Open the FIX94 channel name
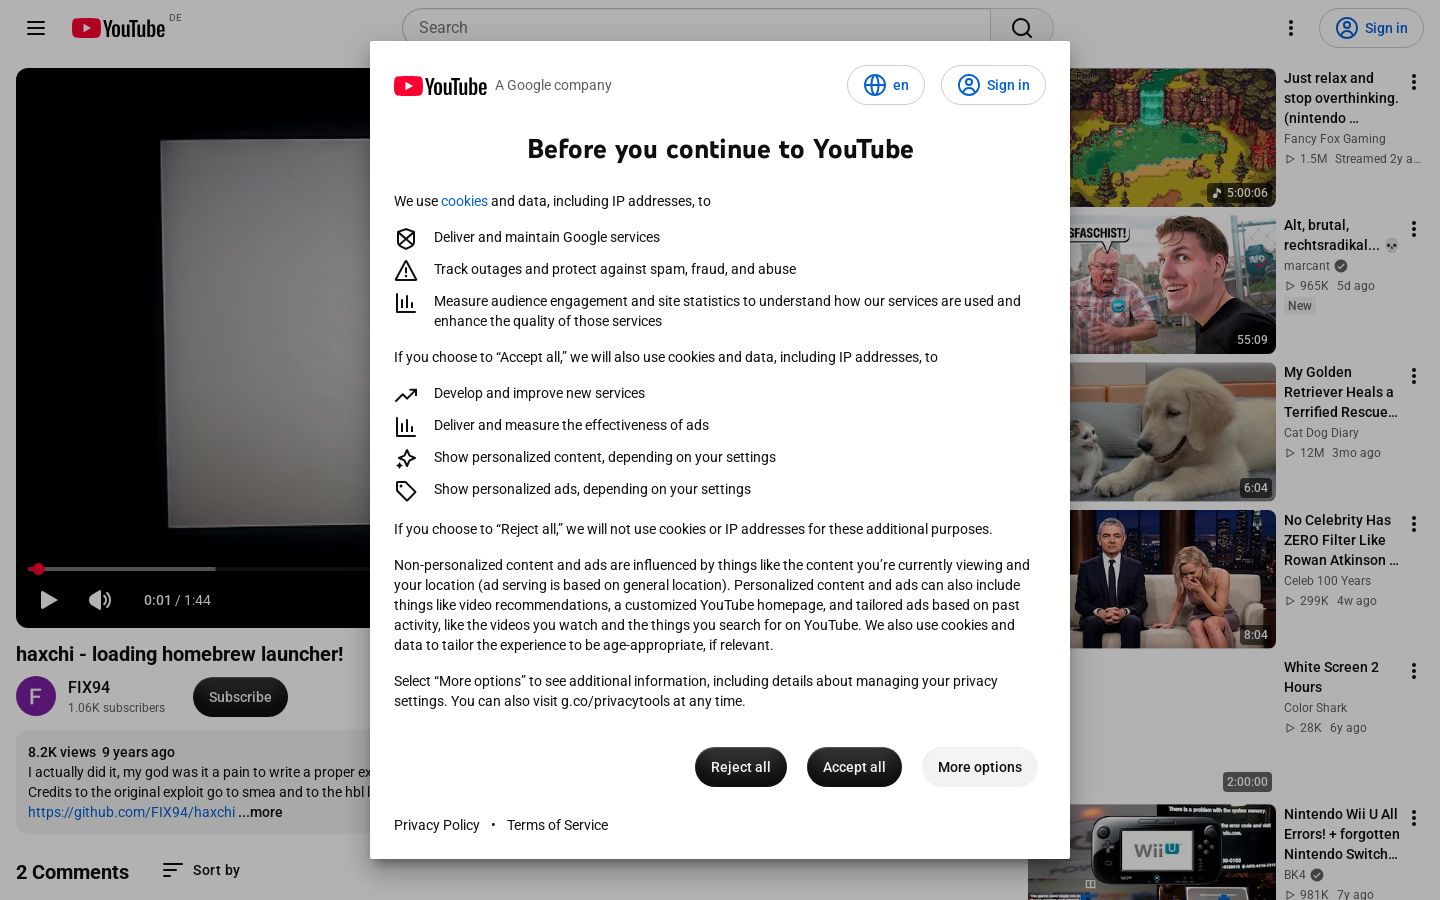 tap(89, 687)
